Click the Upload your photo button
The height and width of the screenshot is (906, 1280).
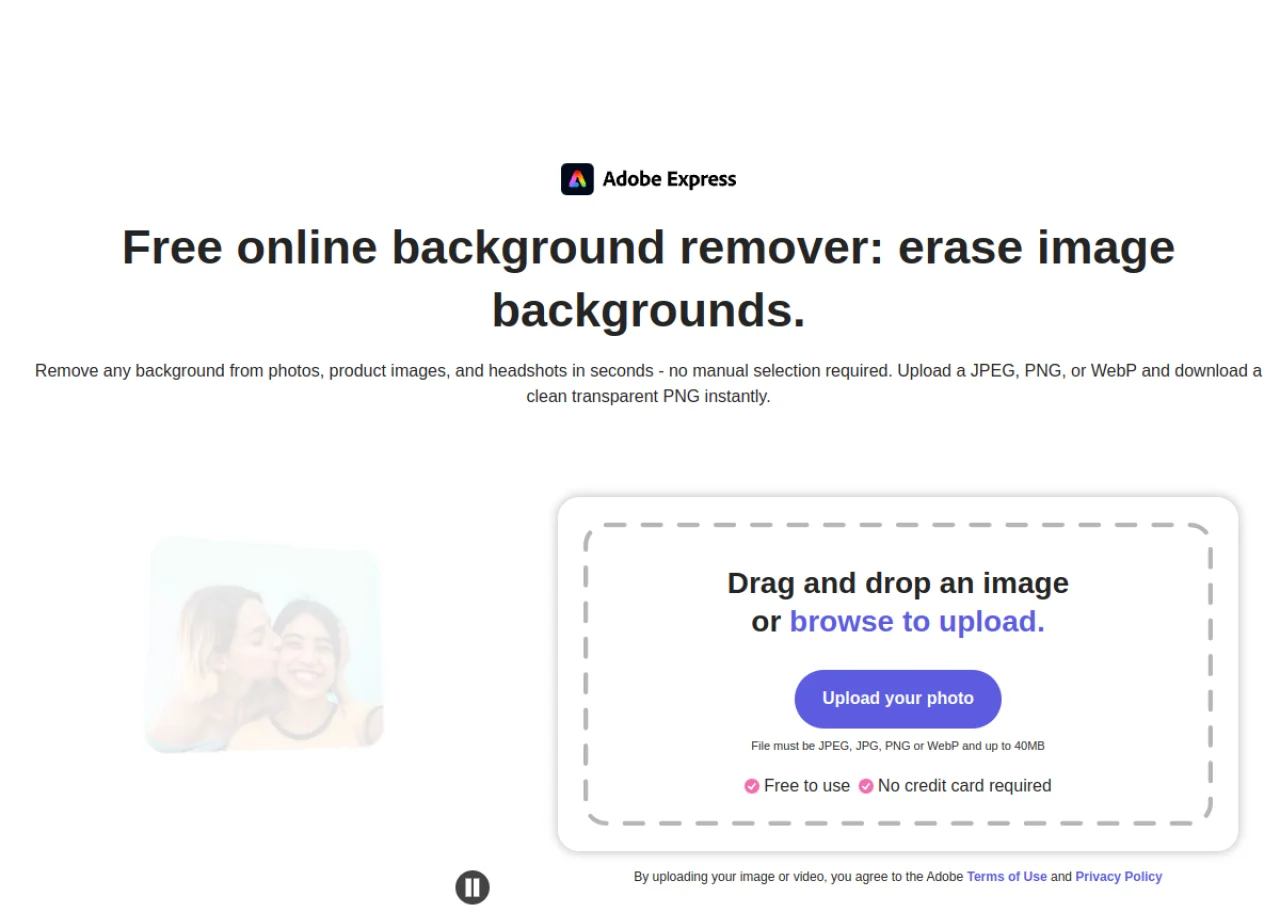click(898, 699)
